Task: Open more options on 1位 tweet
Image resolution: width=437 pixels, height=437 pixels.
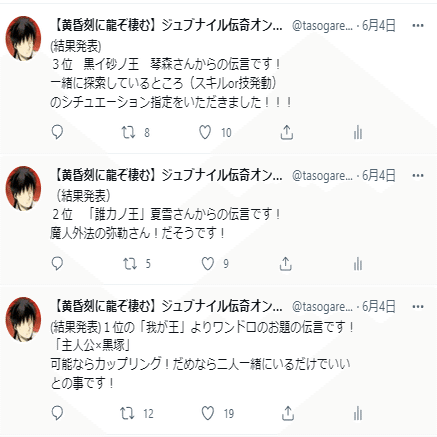Action: (418, 306)
